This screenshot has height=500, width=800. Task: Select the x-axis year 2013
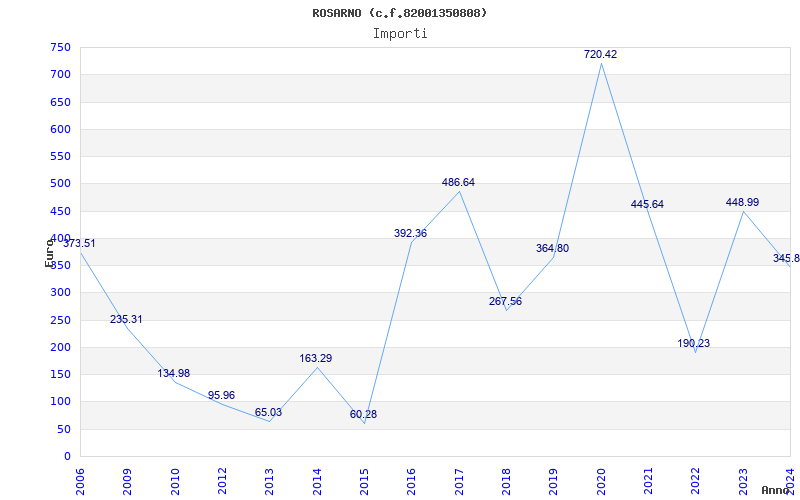270,482
